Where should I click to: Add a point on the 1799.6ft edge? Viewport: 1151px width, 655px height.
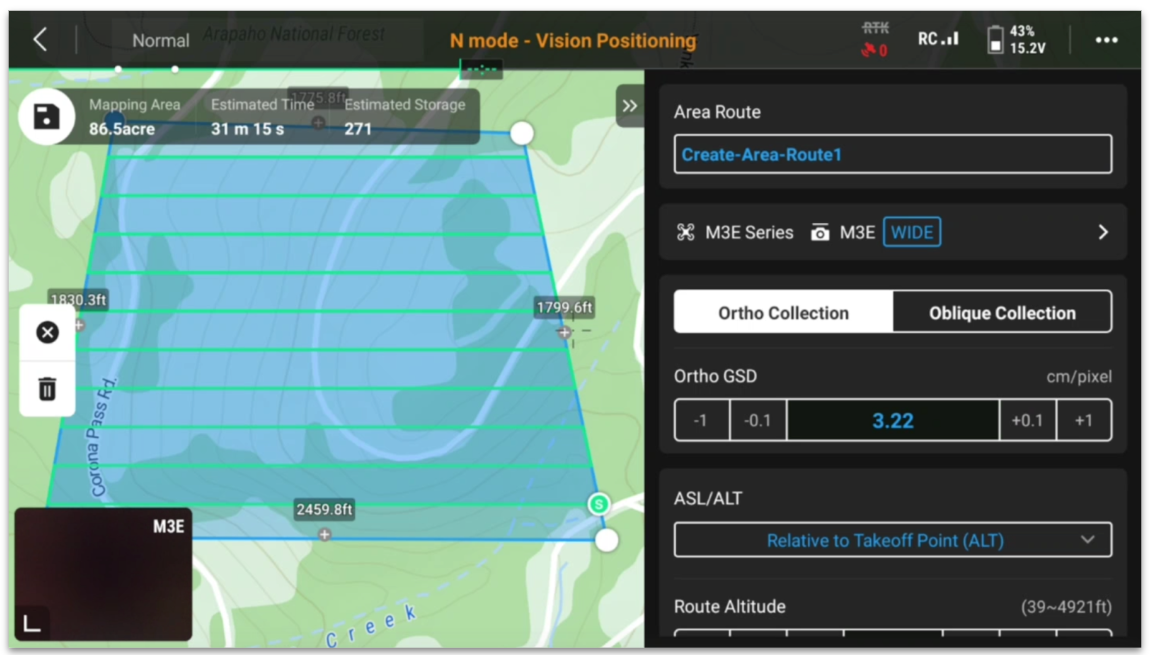(x=564, y=332)
